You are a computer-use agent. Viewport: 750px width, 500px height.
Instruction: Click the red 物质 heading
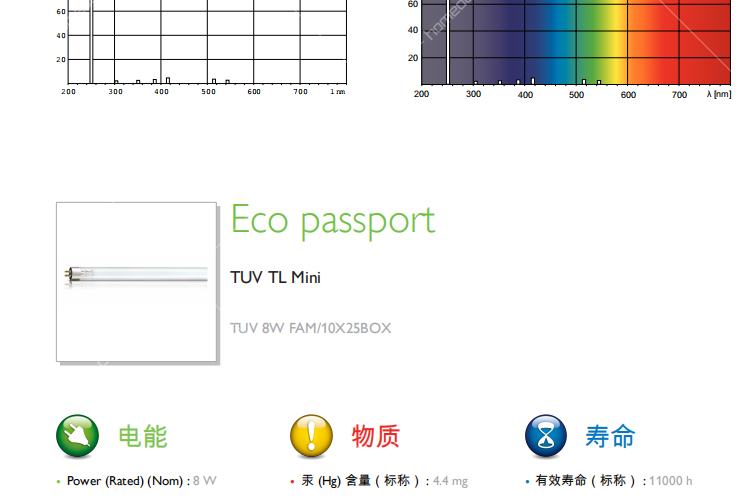(x=376, y=436)
